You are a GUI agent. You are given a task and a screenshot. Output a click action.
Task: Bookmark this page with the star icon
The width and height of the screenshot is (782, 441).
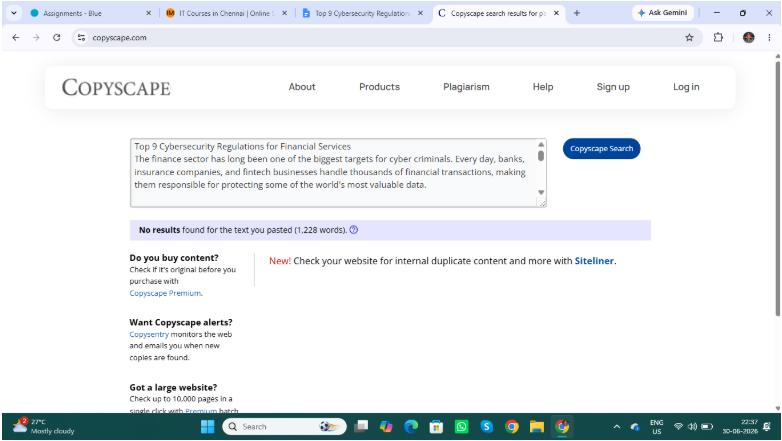click(x=689, y=37)
